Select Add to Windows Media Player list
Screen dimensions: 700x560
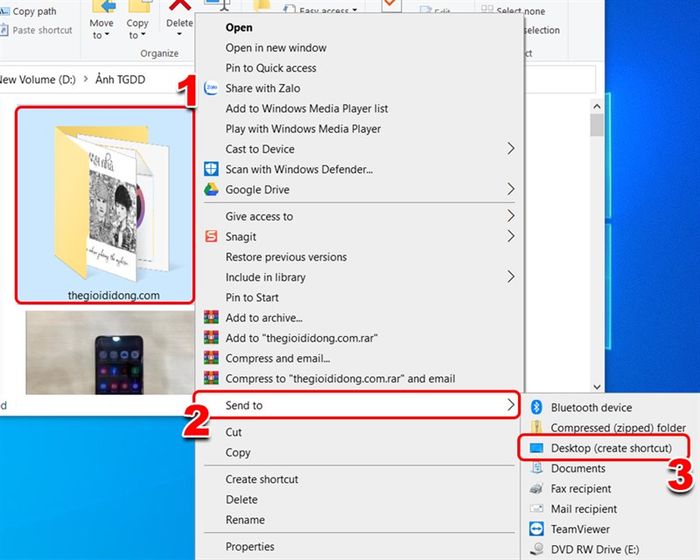pyautogui.click(x=360, y=109)
